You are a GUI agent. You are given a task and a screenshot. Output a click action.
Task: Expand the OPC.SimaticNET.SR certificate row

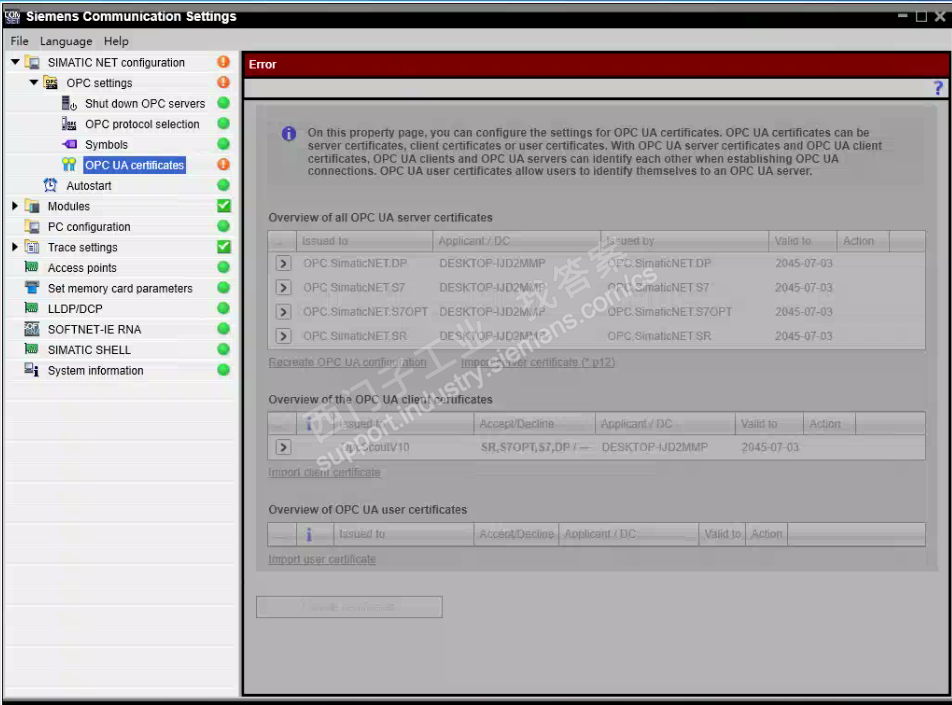[283, 336]
